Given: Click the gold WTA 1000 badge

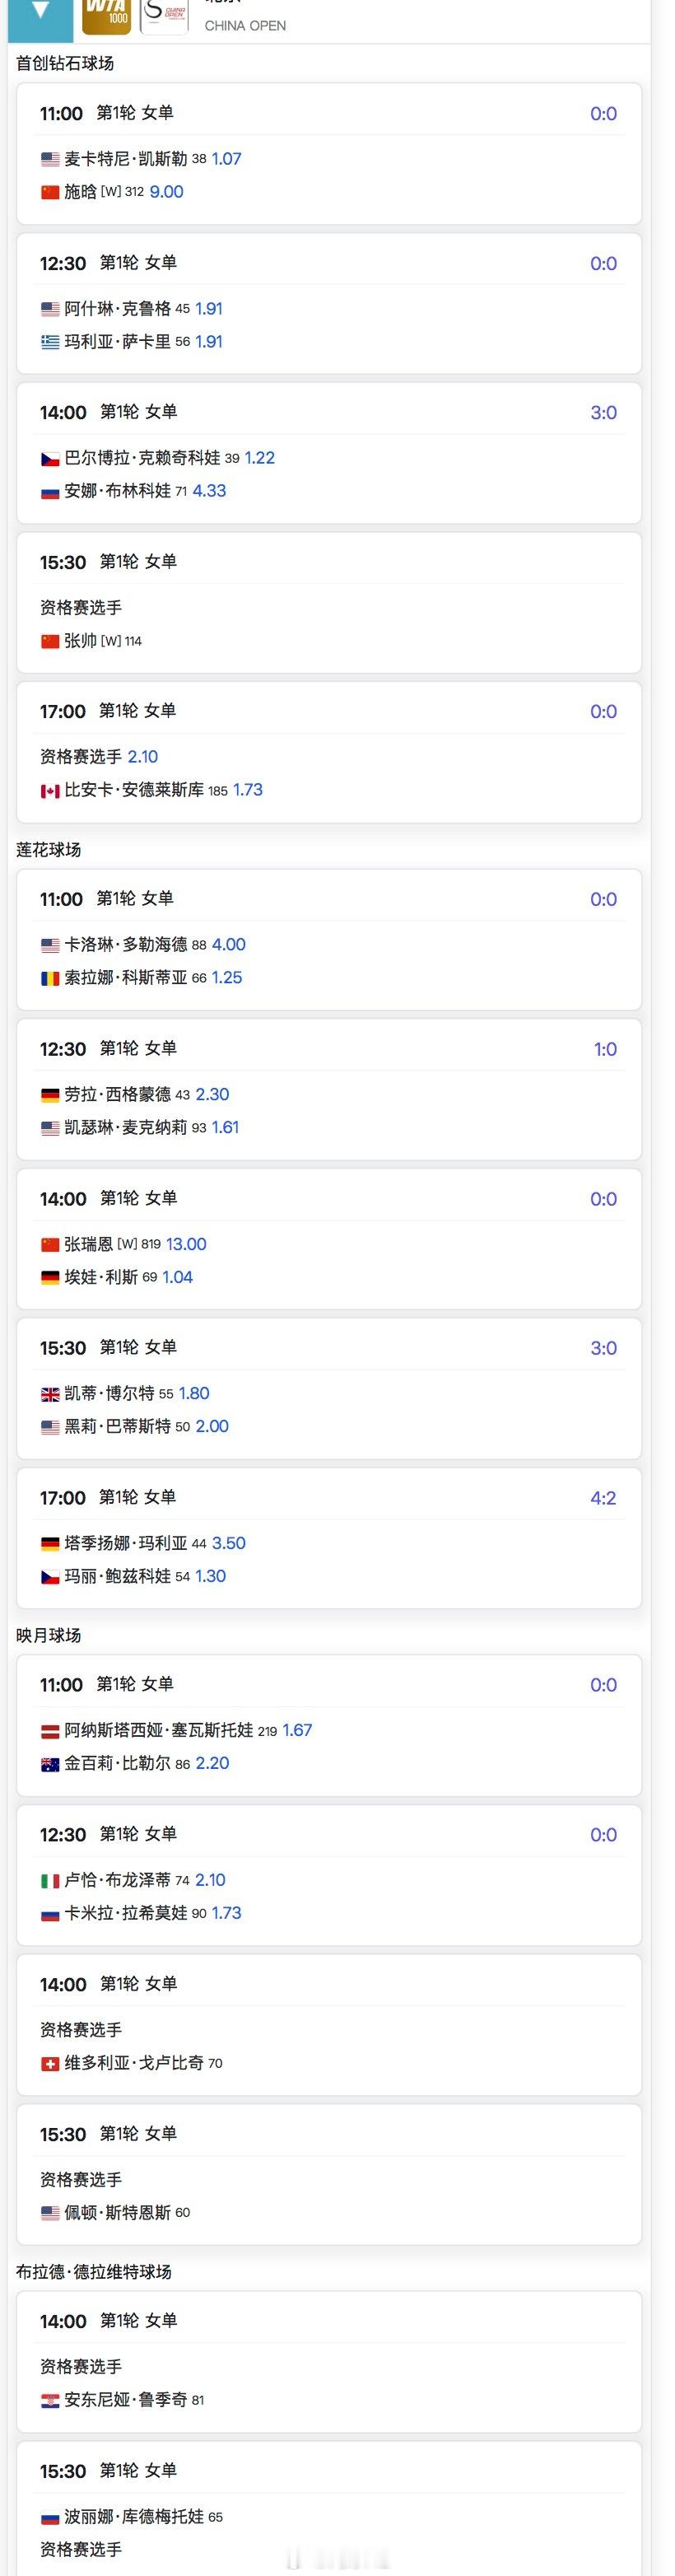Looking at the screenshot, I should point(106,16).
